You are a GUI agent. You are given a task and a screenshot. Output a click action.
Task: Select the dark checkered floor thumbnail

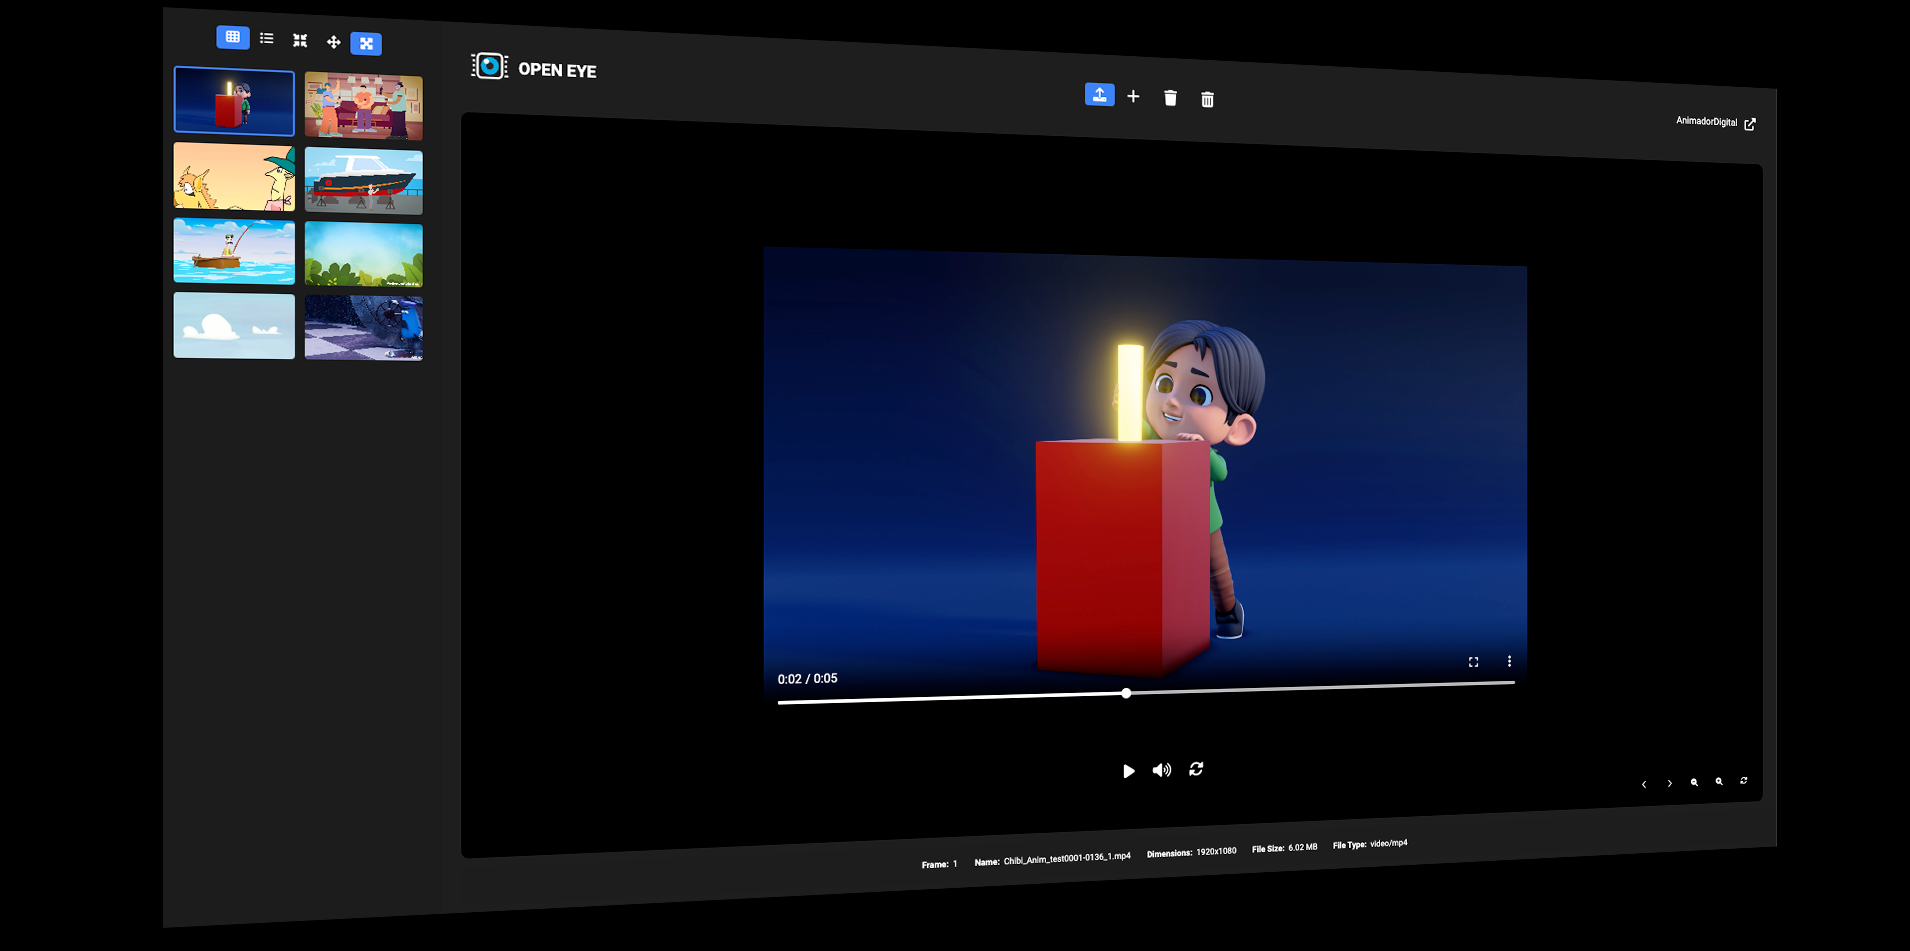(364, 328)
